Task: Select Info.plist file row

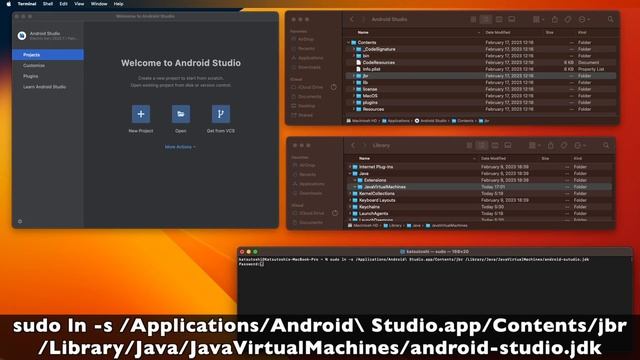Action: [480, 69]
